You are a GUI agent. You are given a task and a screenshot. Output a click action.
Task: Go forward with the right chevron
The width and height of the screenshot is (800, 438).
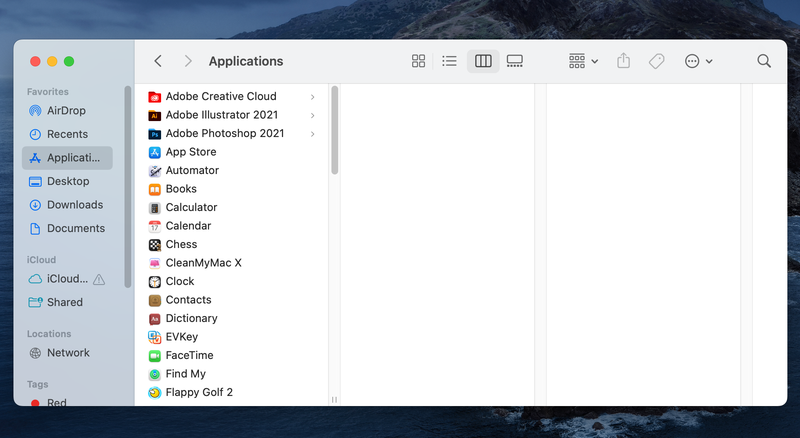pos(188,61)
